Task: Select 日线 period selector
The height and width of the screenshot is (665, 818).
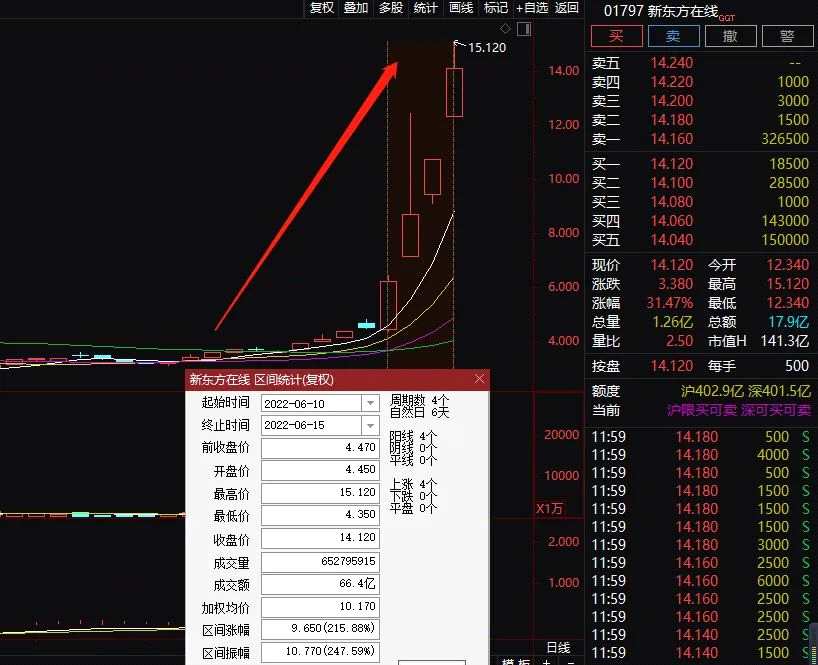Action: [558, 648]
